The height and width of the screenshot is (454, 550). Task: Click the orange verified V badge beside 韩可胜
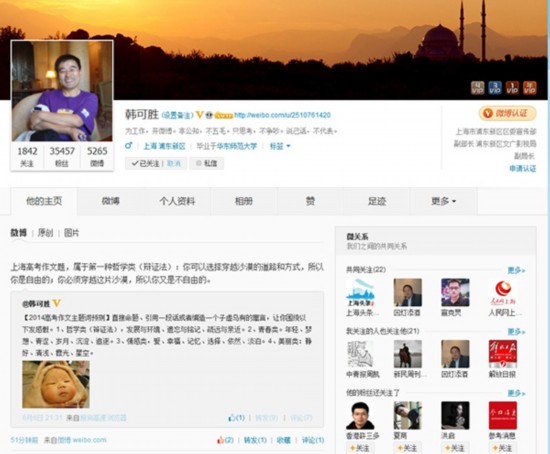tap(200, 115)
